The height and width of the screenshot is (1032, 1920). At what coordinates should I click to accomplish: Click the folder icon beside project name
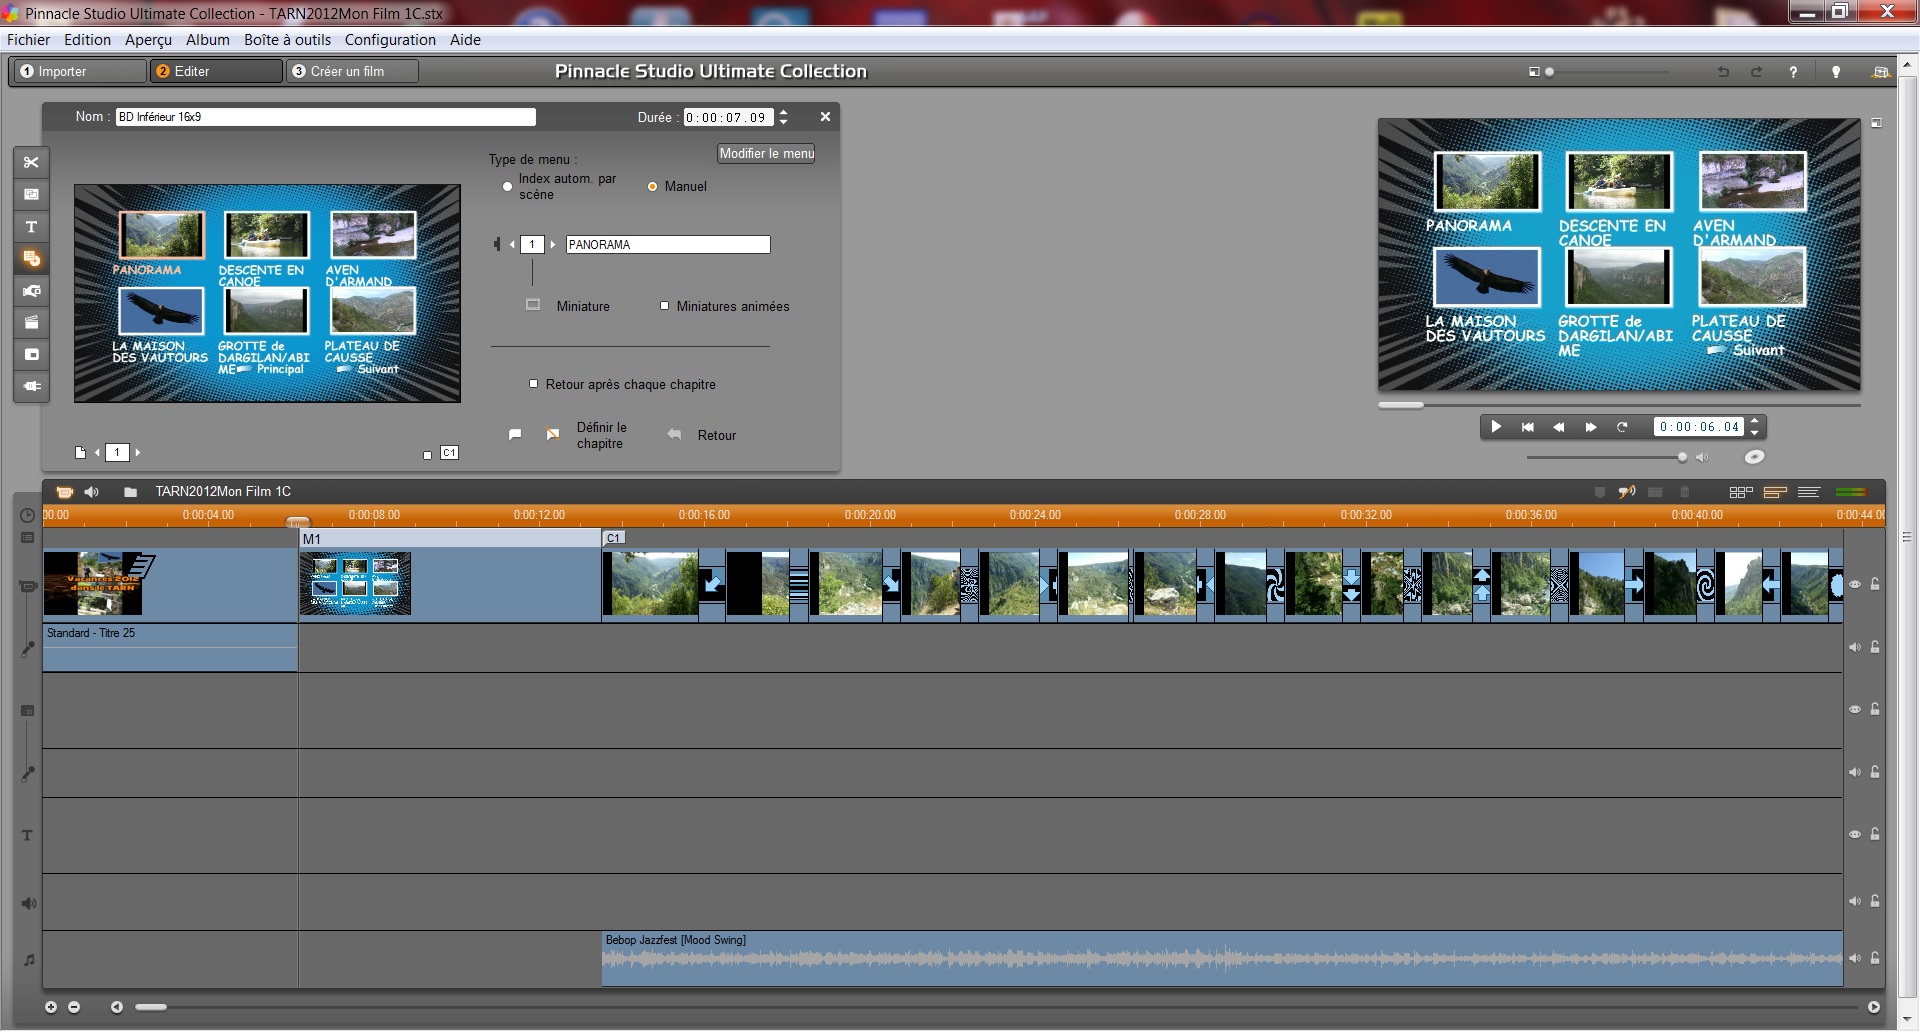130,492
